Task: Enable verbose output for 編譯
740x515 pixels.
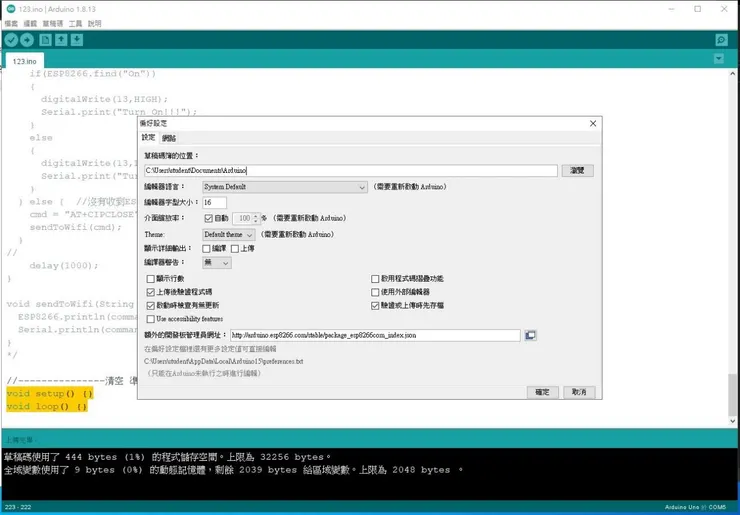Action: click(206, 249)
